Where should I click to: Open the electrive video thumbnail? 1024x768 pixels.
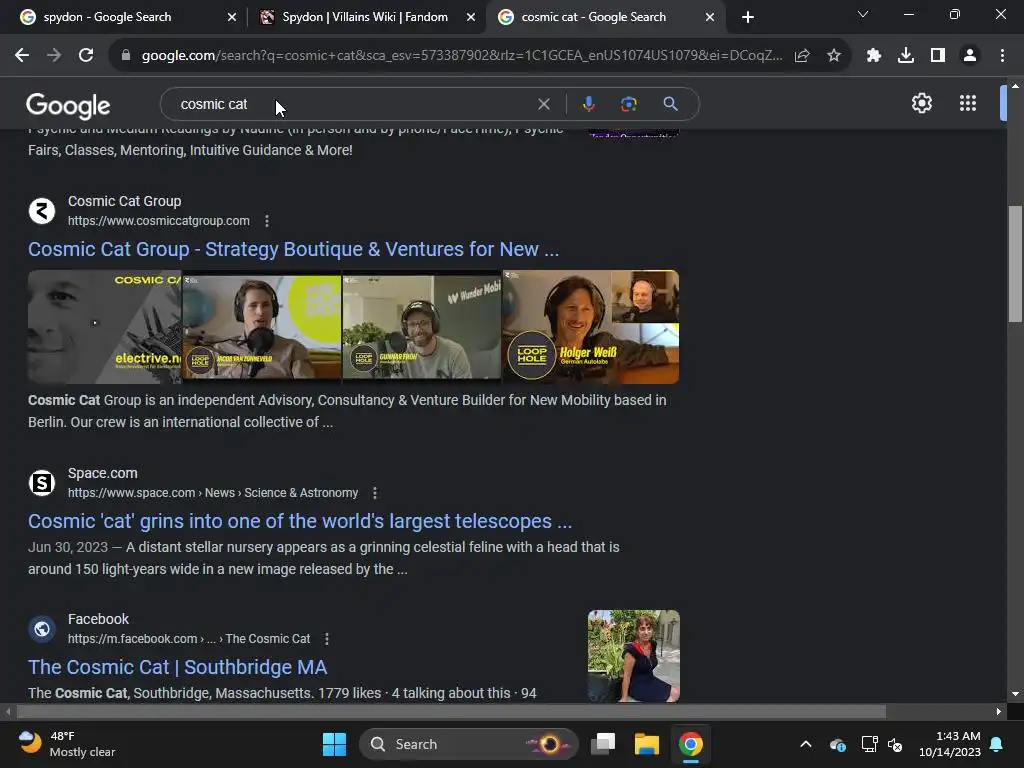[104, 327]
